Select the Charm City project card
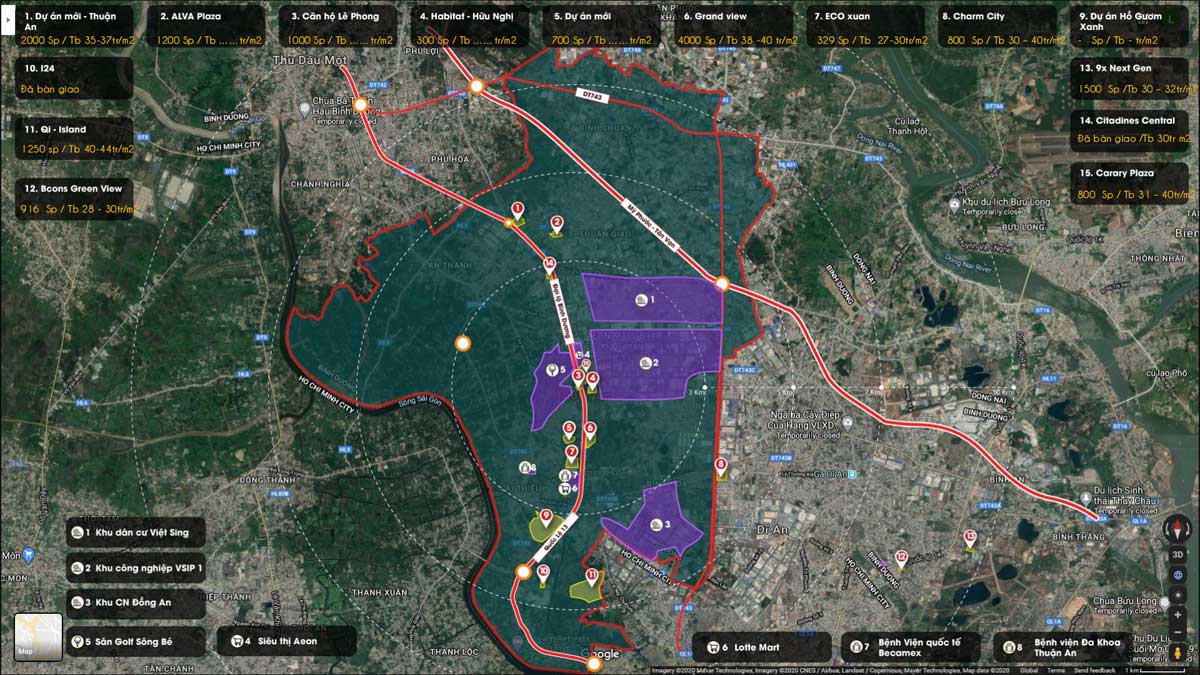This screenshot has width=1200, height=675. [995, 27]
